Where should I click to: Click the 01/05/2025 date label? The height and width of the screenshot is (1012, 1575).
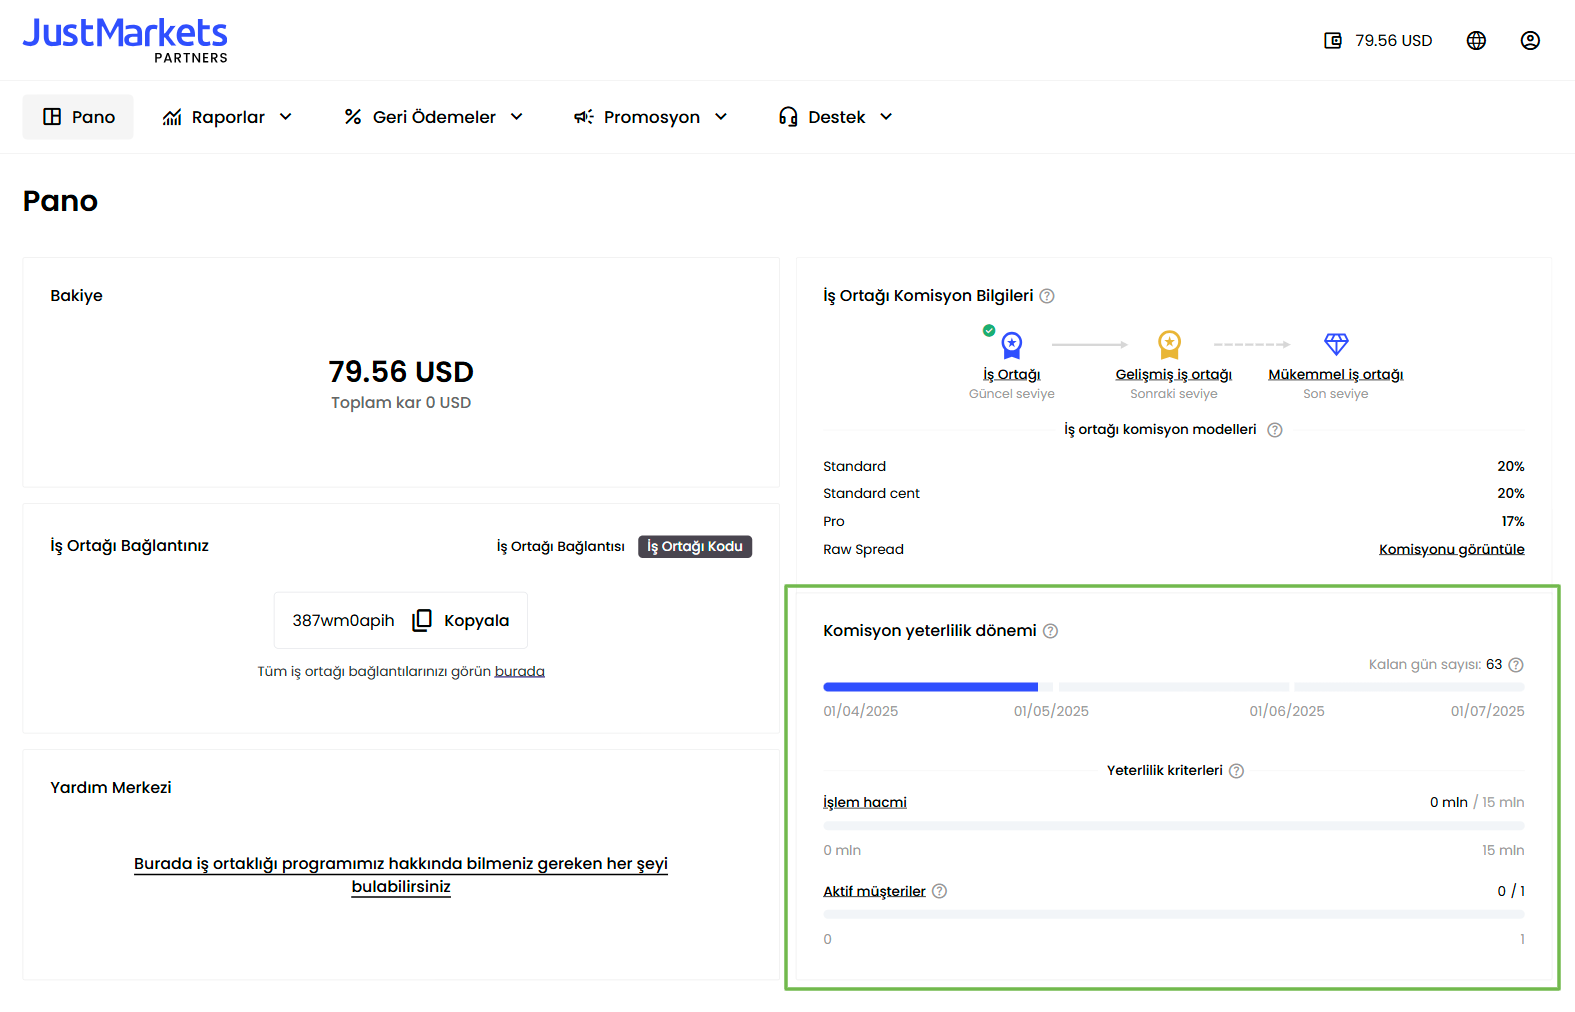(1051, 711)
